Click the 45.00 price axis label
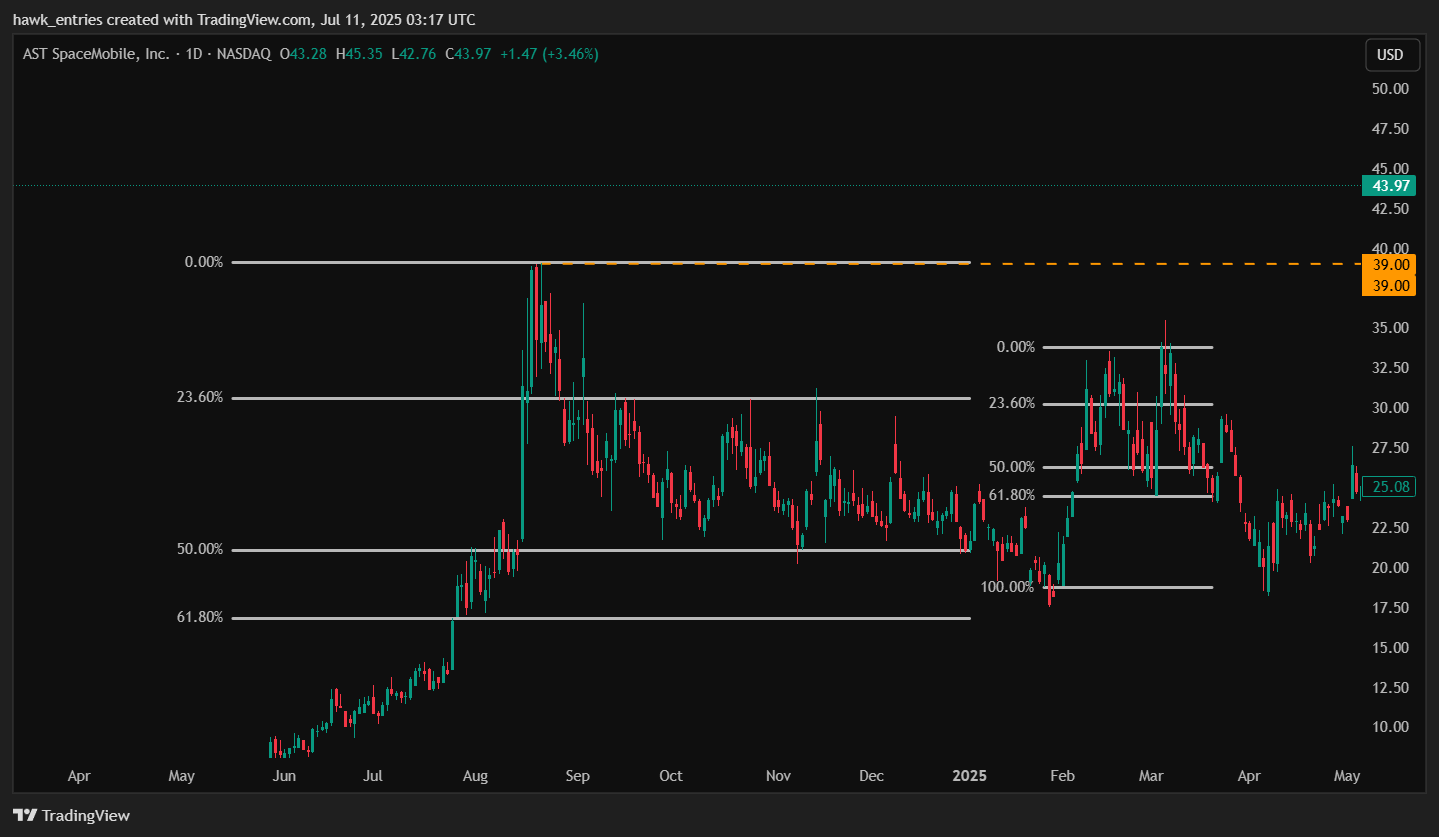Image resolution: width=1439 pixels, height=837 pixels. tap(1391, 168)
